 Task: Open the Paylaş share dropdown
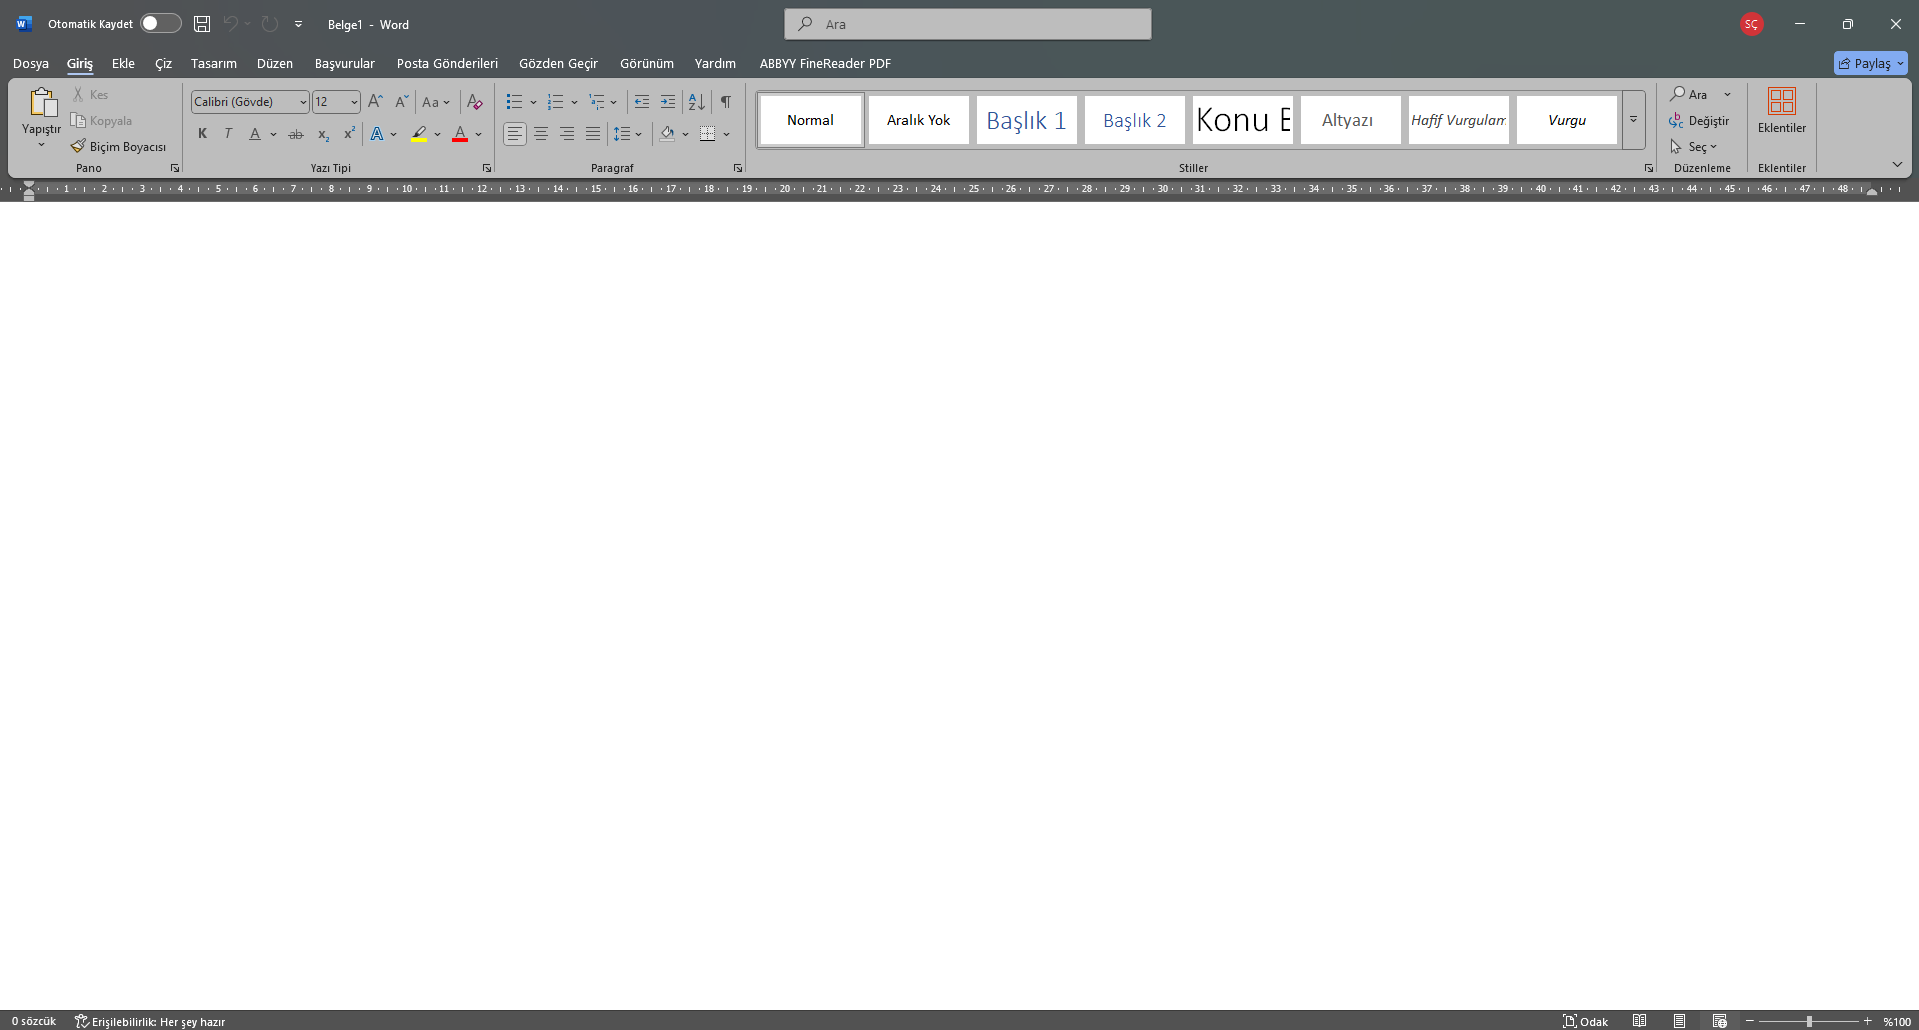(x=1871, y=63)
